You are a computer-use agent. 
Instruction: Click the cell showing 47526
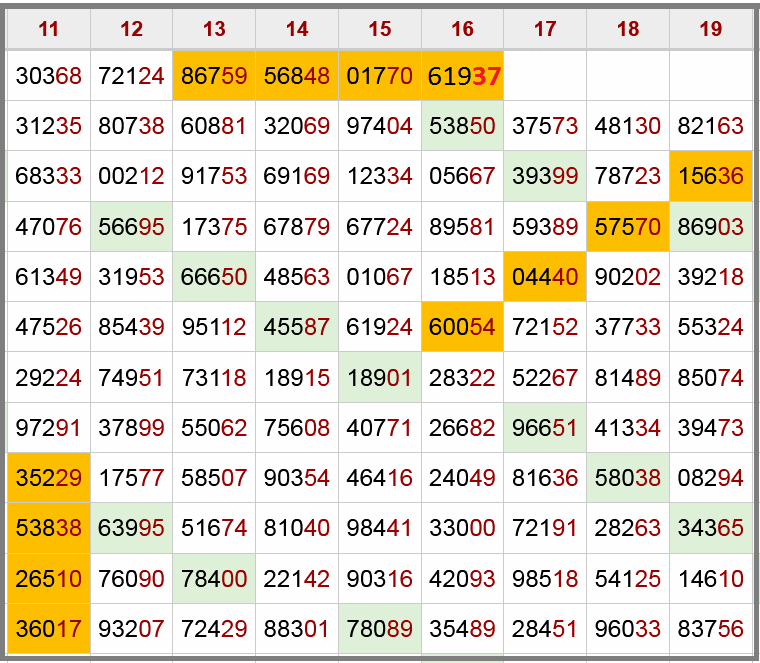pyautogui.click(x=48, y=327)
